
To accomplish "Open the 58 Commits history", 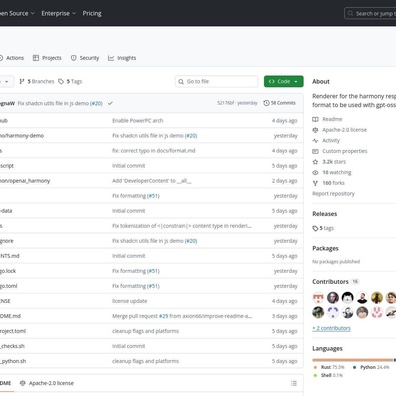I will pos(279,103).
